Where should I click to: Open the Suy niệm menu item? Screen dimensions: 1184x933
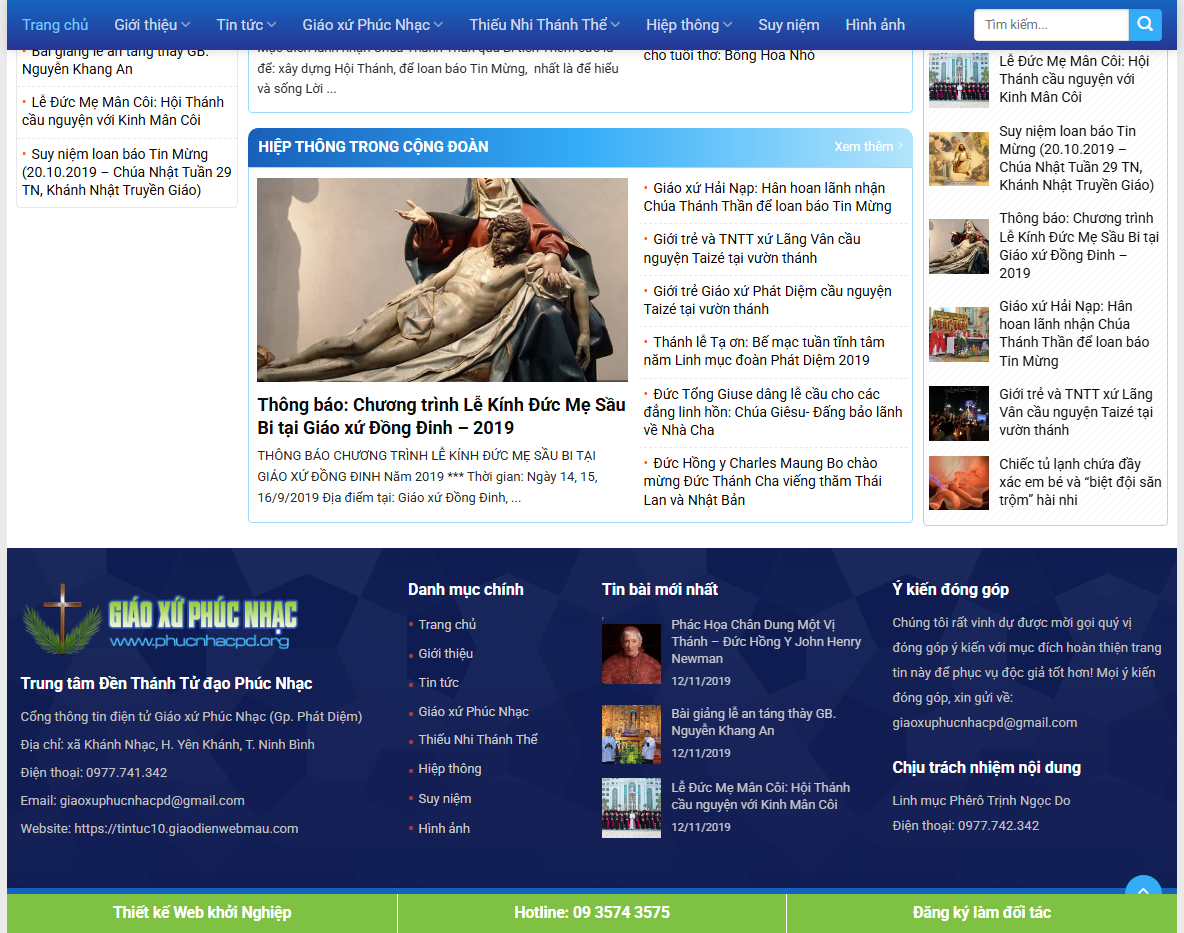pos(788,25)
